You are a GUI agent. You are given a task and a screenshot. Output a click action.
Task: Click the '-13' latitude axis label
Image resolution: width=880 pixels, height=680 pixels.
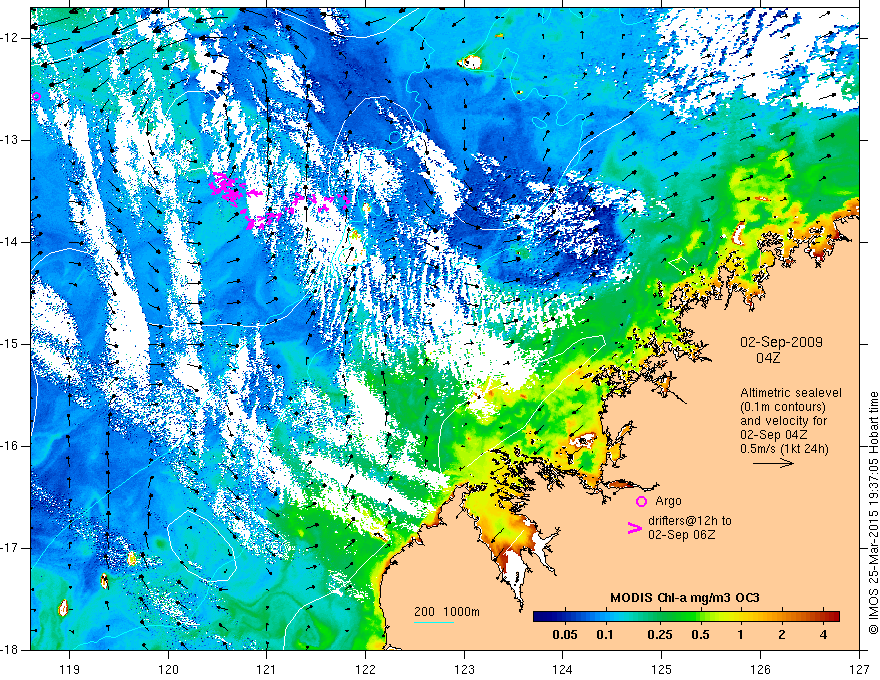click(11, 140)
